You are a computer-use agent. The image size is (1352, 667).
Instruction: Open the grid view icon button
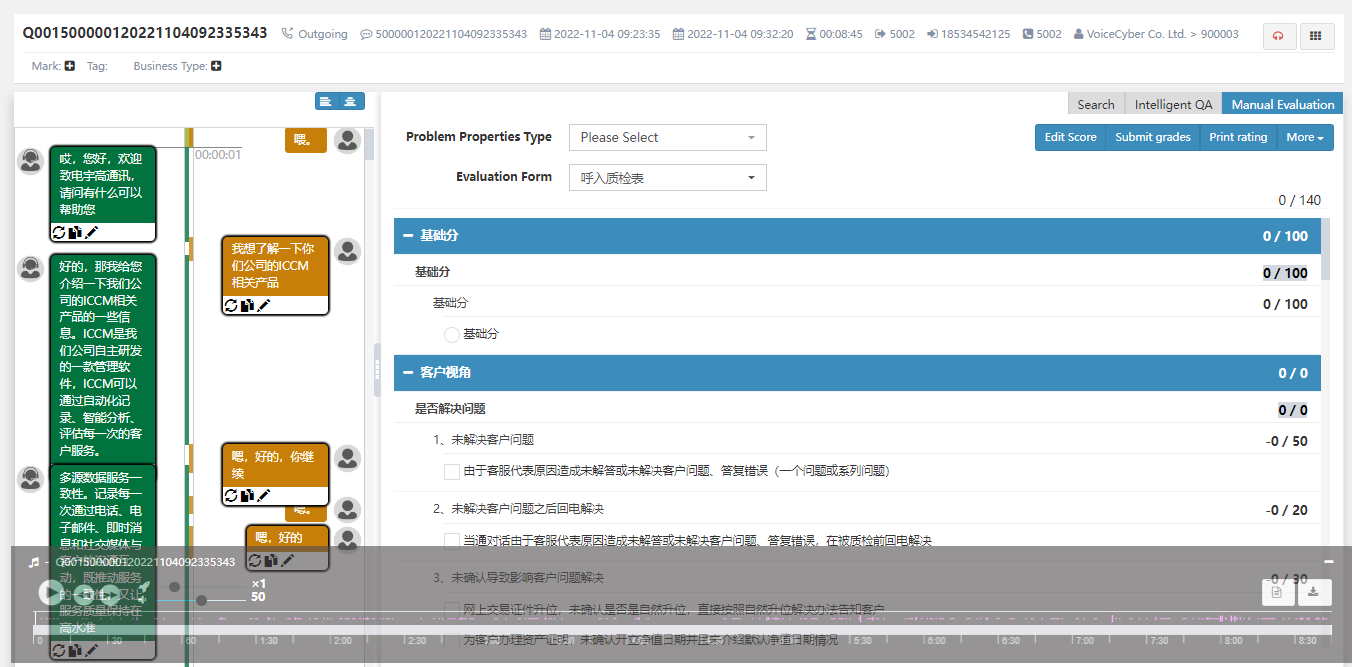point(1315,36)
